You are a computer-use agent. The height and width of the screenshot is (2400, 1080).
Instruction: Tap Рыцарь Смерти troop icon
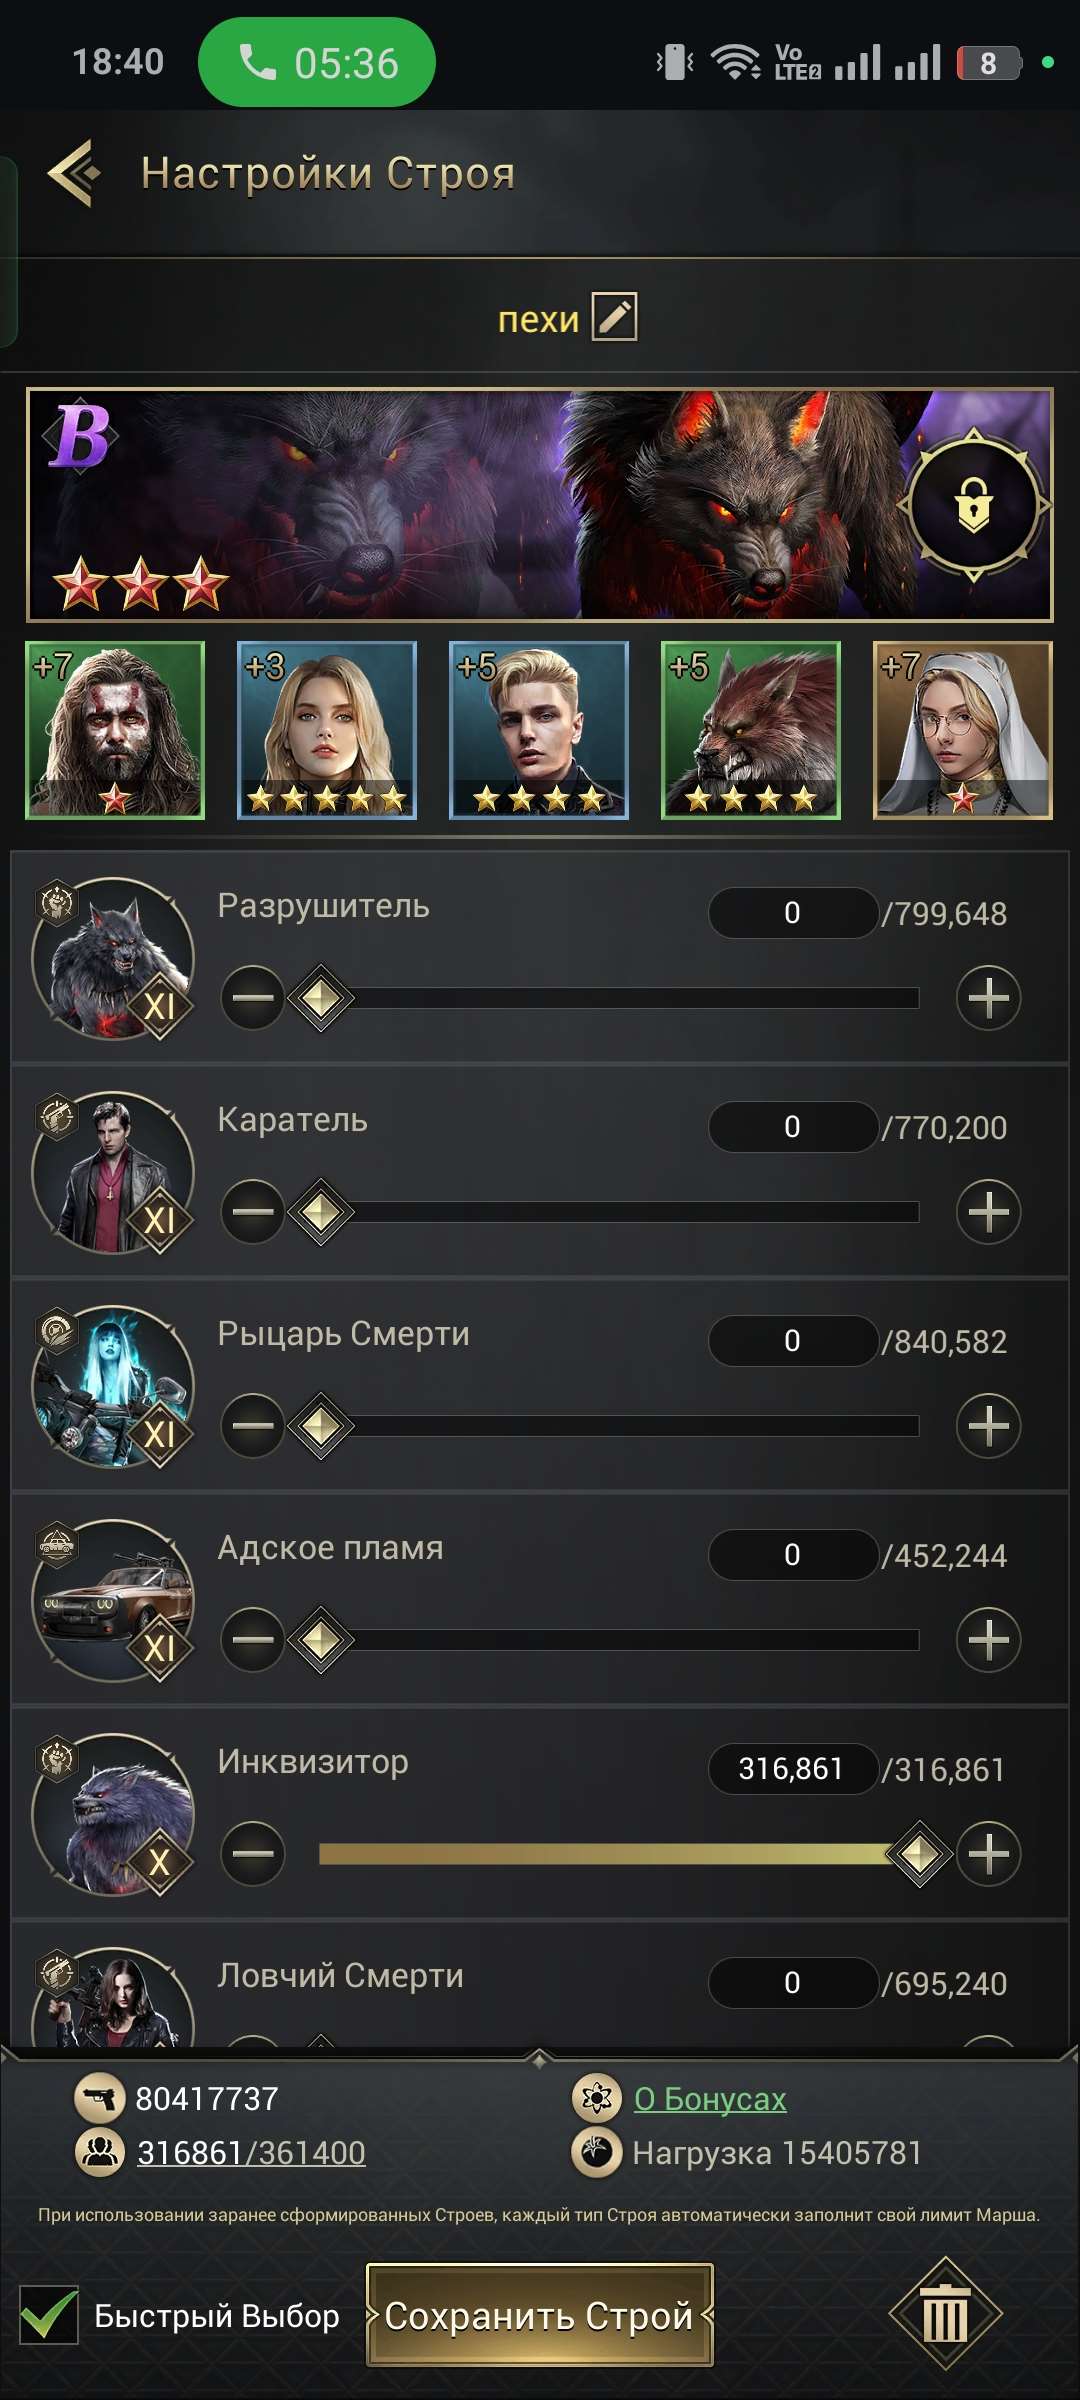[x=113, y=1386]
